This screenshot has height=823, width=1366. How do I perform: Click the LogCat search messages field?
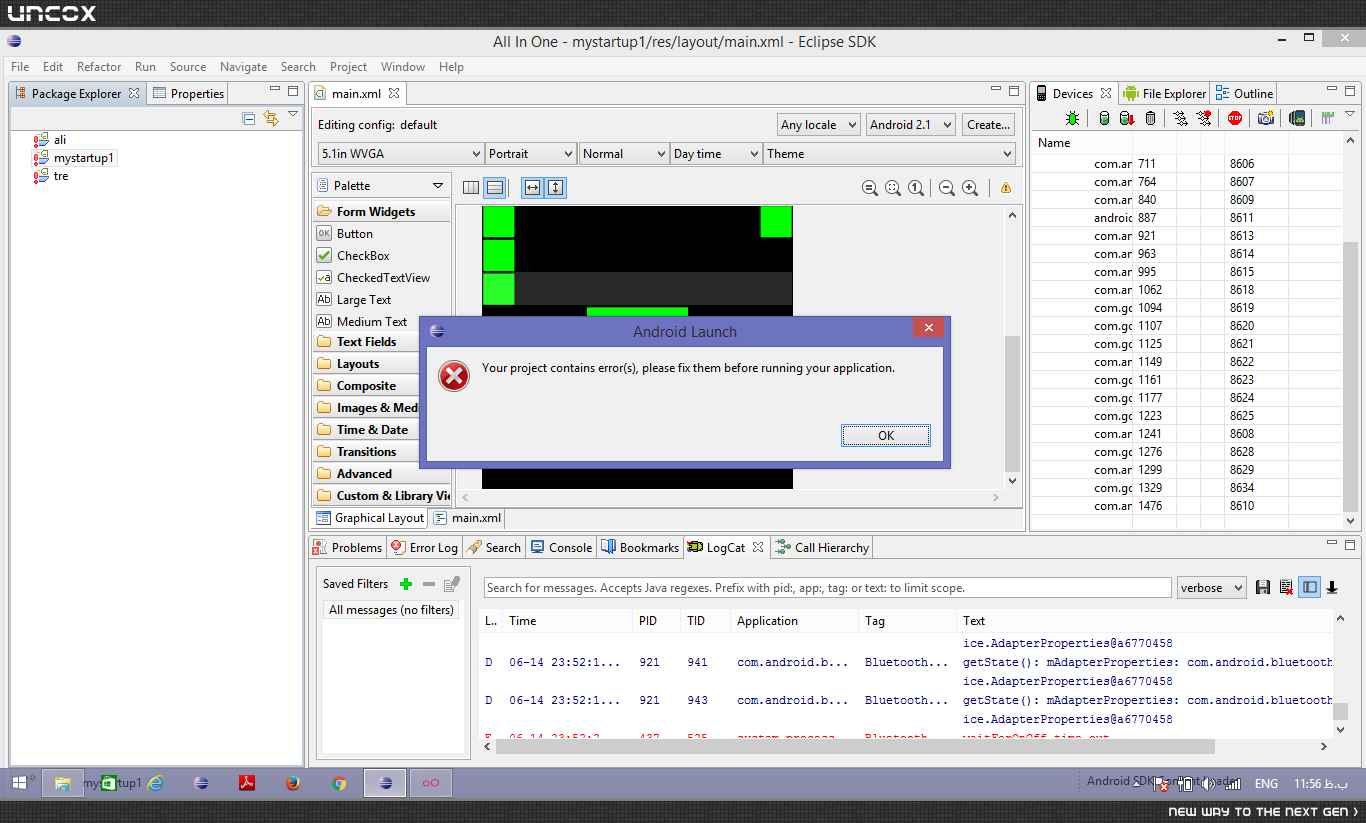pos(827,588)
